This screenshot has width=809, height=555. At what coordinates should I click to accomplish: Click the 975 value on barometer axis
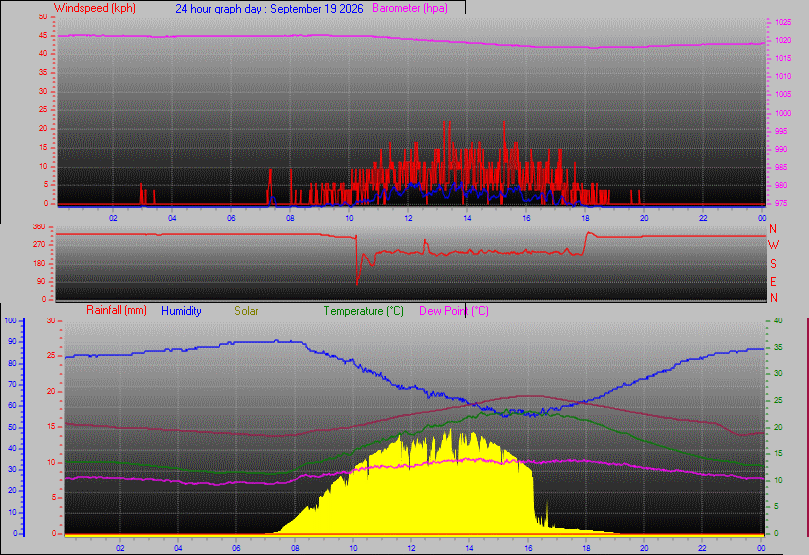pyautogui.click(x=781, y=203)
